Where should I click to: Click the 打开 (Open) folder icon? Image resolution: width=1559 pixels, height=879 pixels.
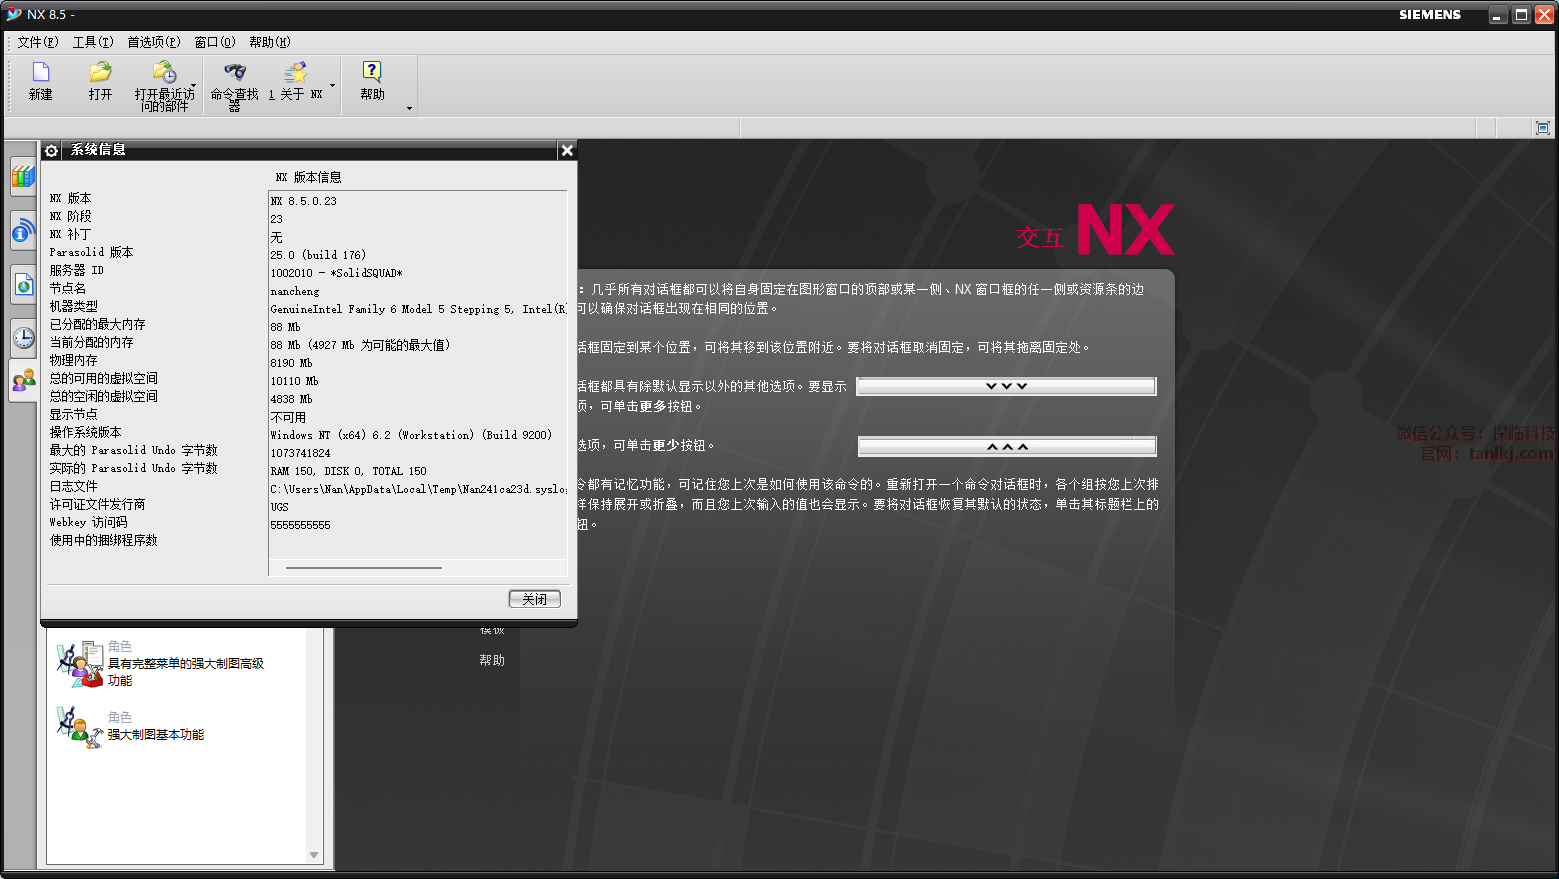coord(100,73)
